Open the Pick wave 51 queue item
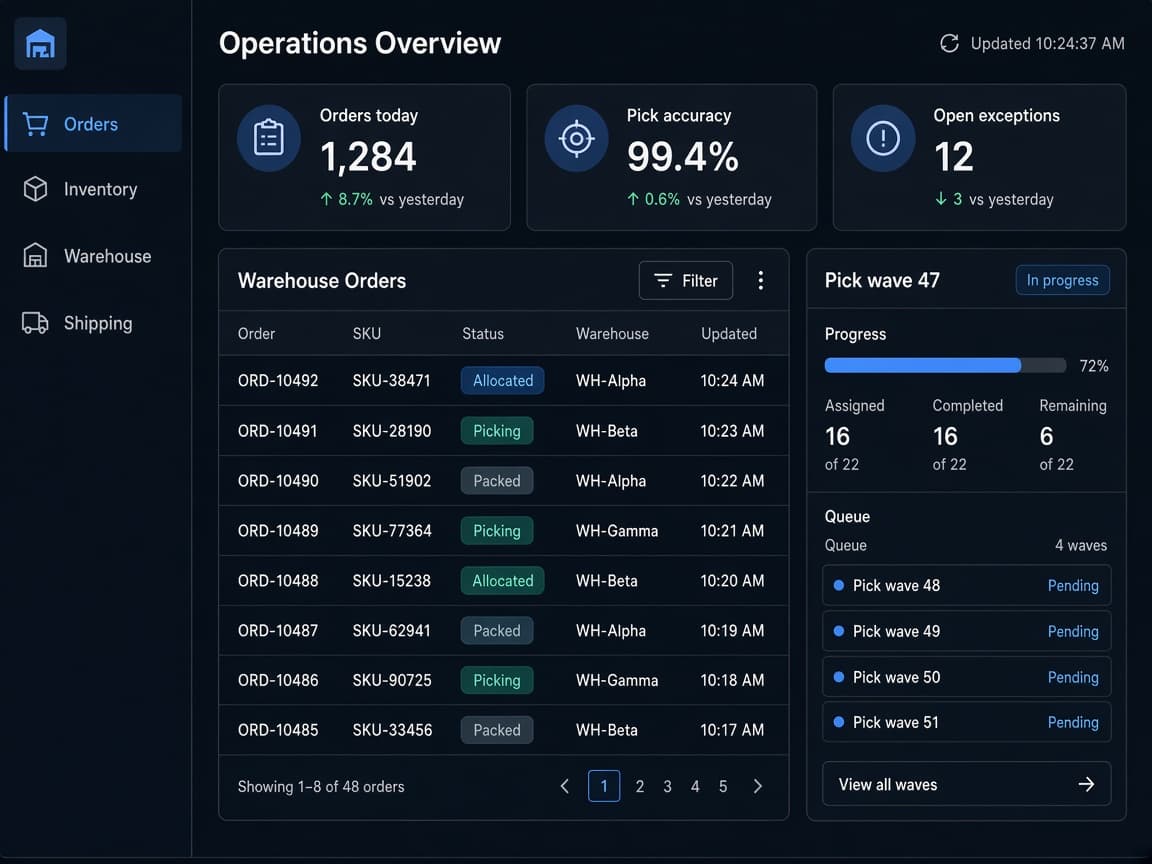Viewport: 1152px width, 864px height. click(966, 722)
